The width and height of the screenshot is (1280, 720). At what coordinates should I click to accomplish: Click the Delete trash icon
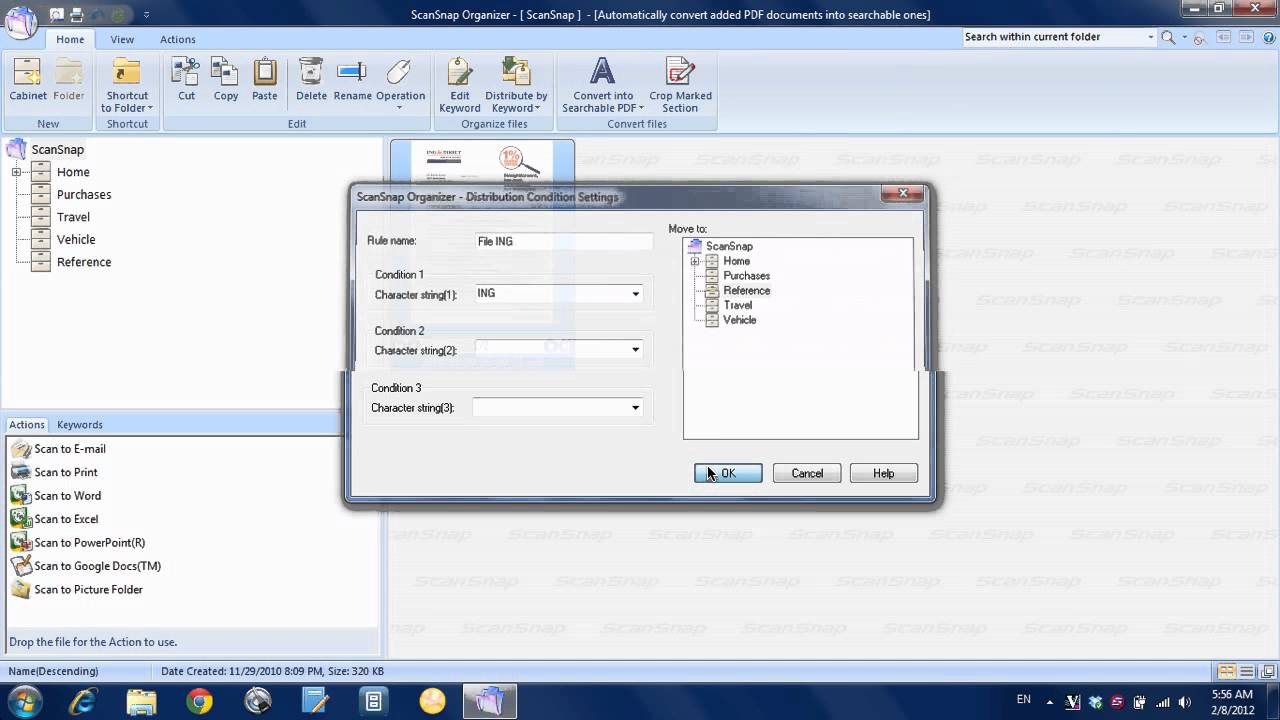click(x=311, y=73)
